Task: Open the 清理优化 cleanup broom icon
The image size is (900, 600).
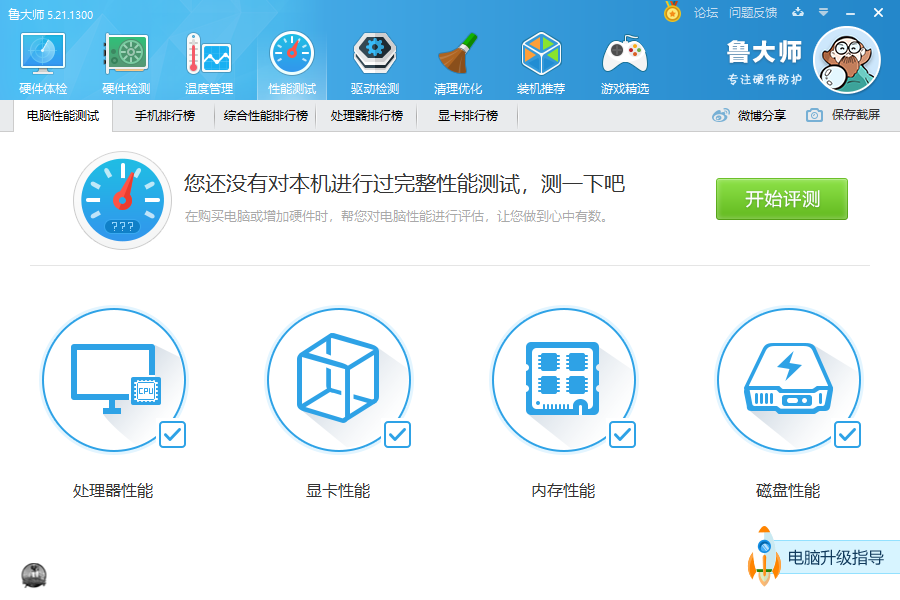Action: [458, 62]
